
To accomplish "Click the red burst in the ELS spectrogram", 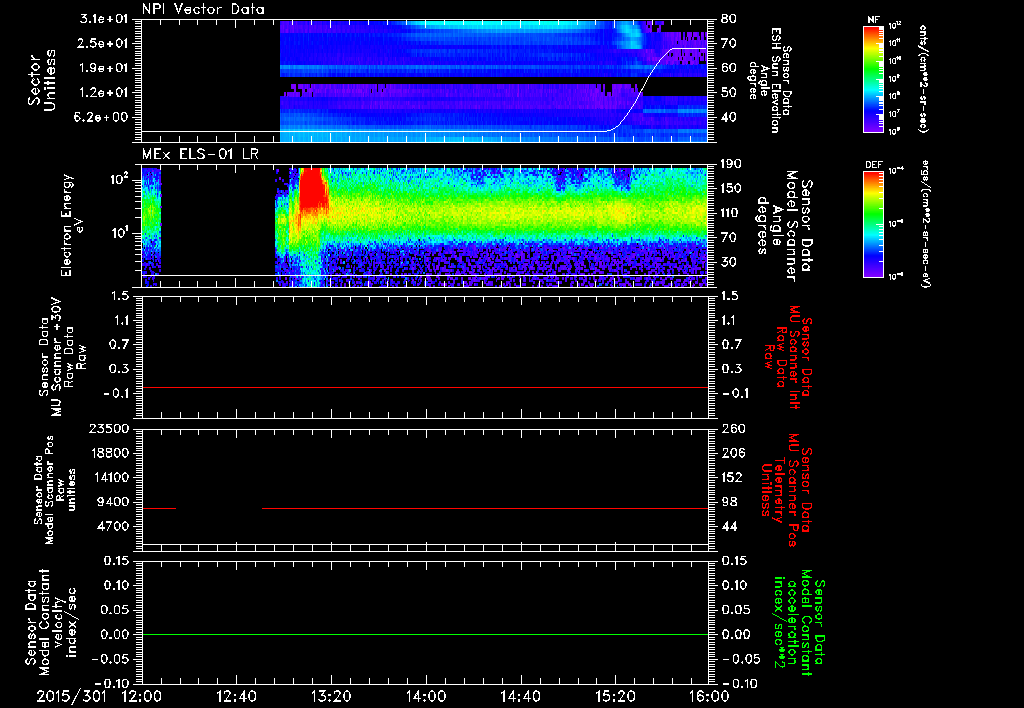I will pyautogui.click(x=313, y=189).
